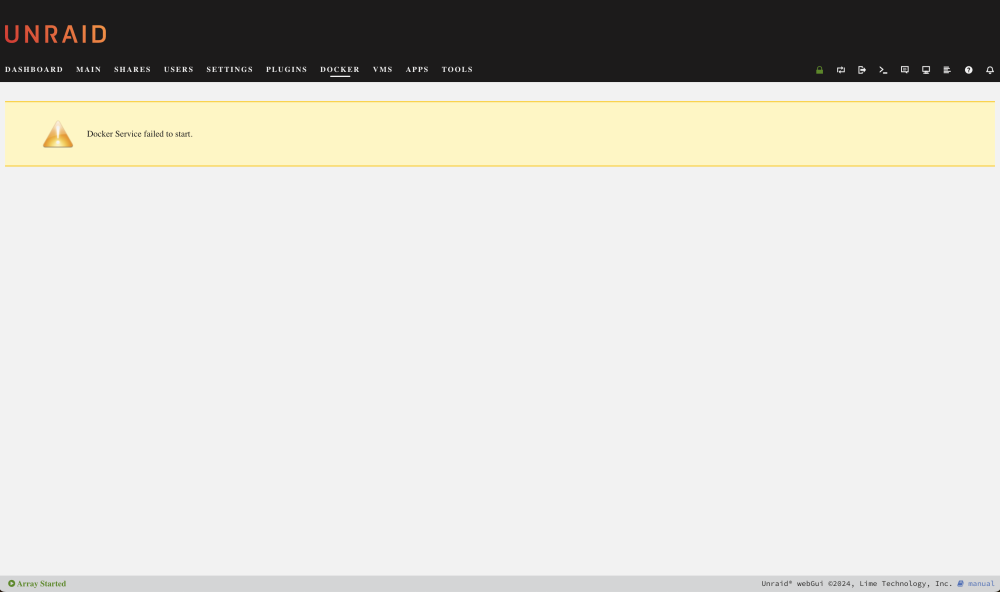Switch to the Users tab
Screen dimensions: 1000x592
pos(179,70)
